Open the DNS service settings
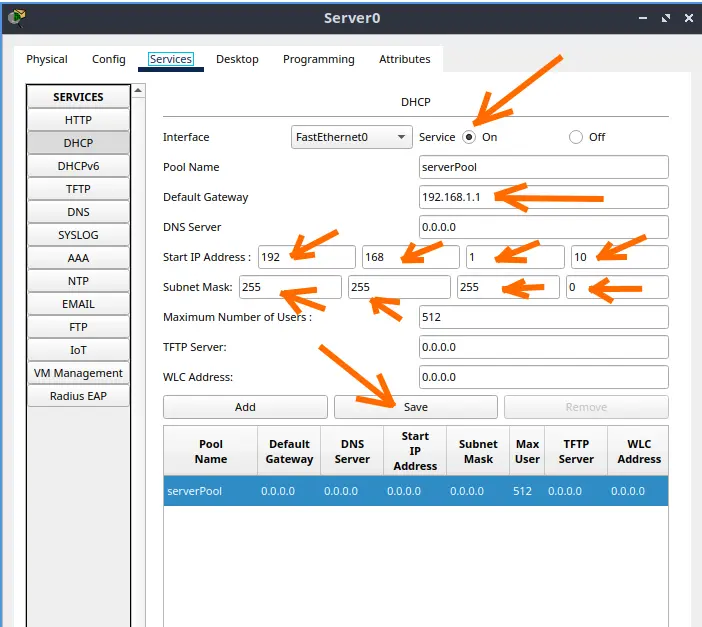702x627 pixels. click(78, 212)
